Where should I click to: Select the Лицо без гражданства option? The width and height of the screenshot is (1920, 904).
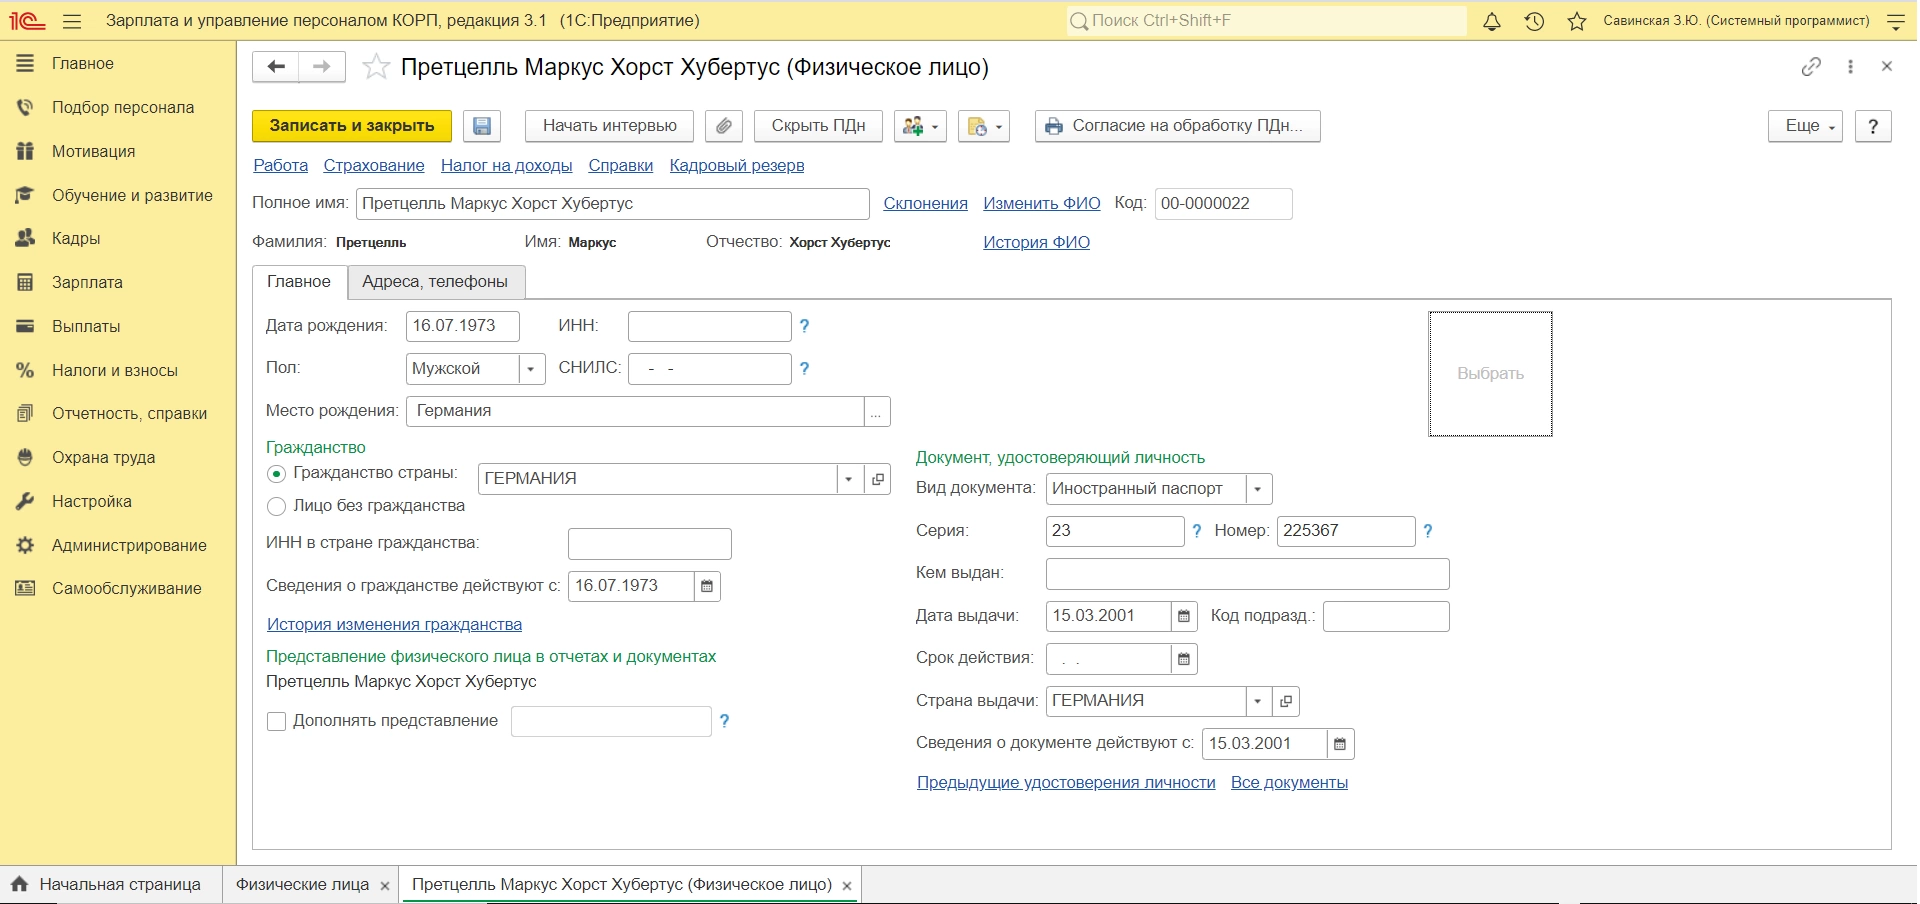click(277, 507)
